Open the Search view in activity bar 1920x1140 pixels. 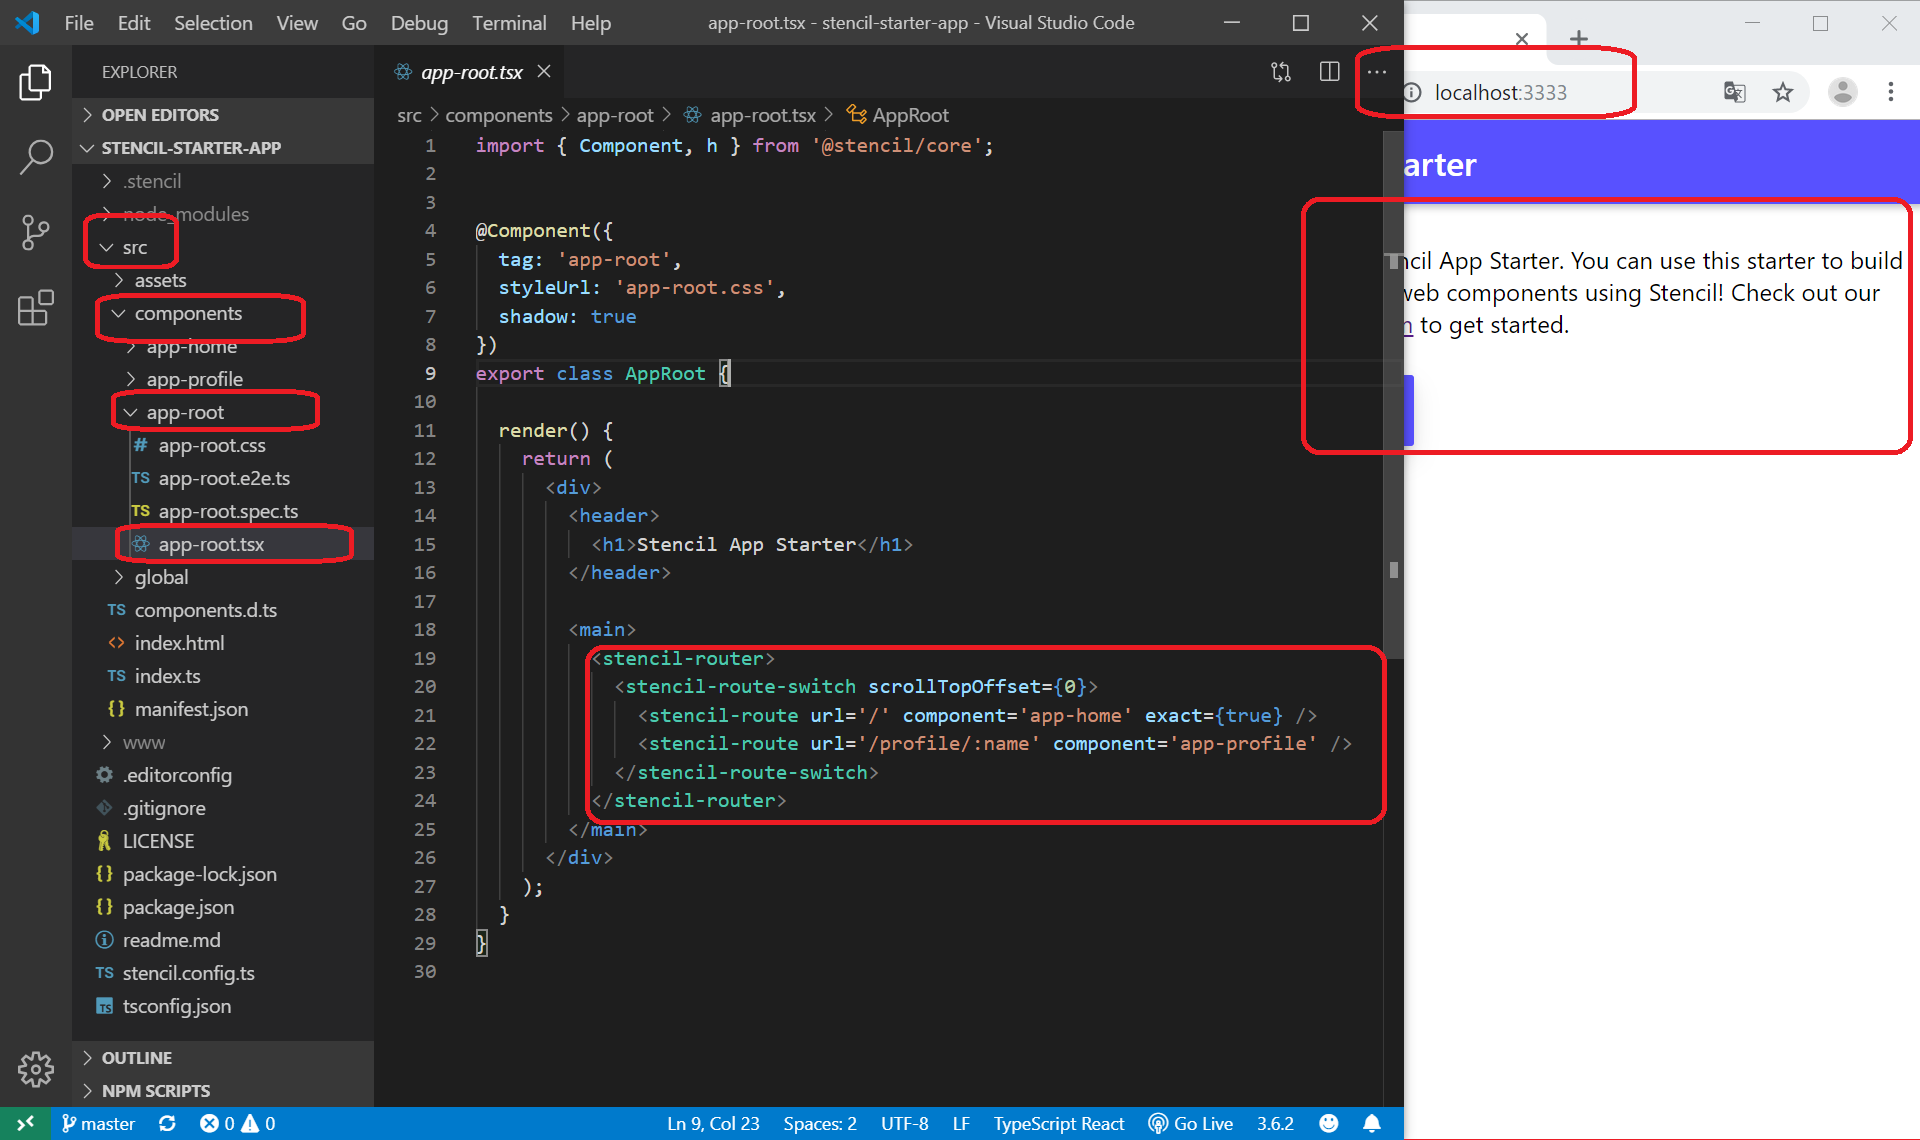click(x=36, y=157)
